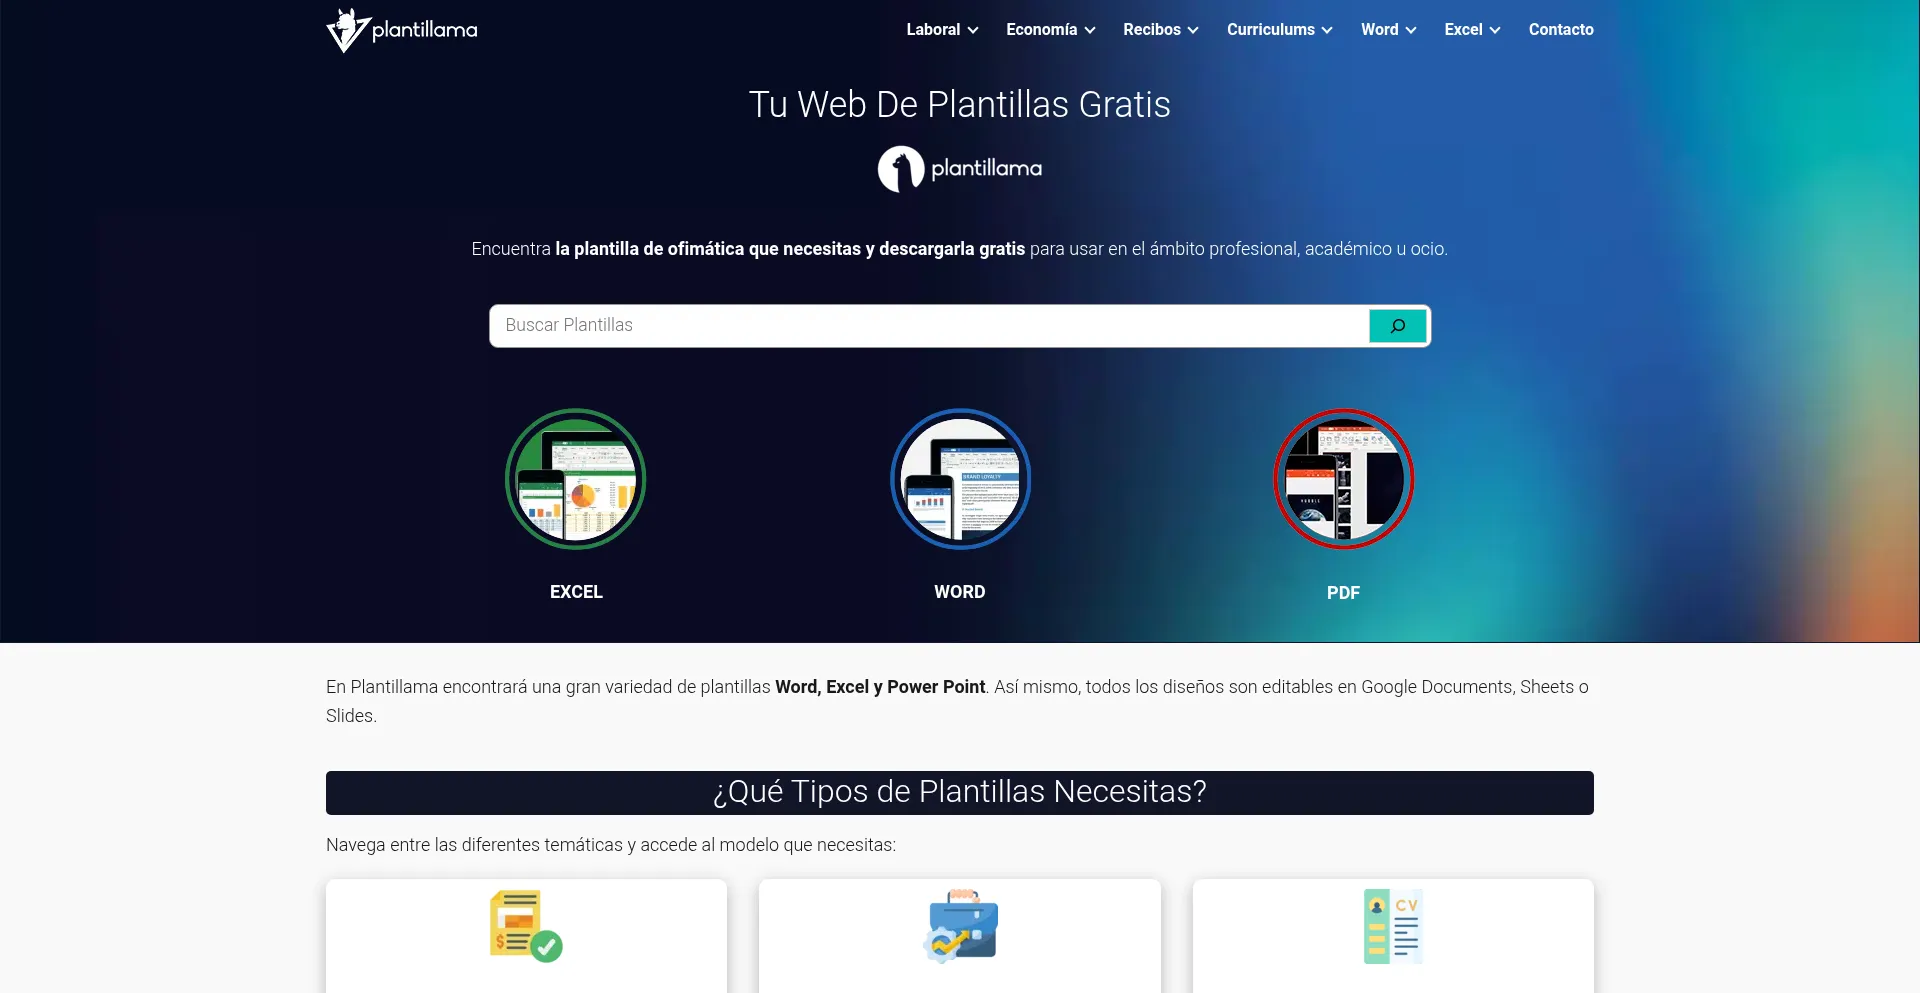Click the 'Tu Web De Plantillas Gratis' heading
Image resolution: width=1920 pixels, height=993 pixels.
click(960, 104)
